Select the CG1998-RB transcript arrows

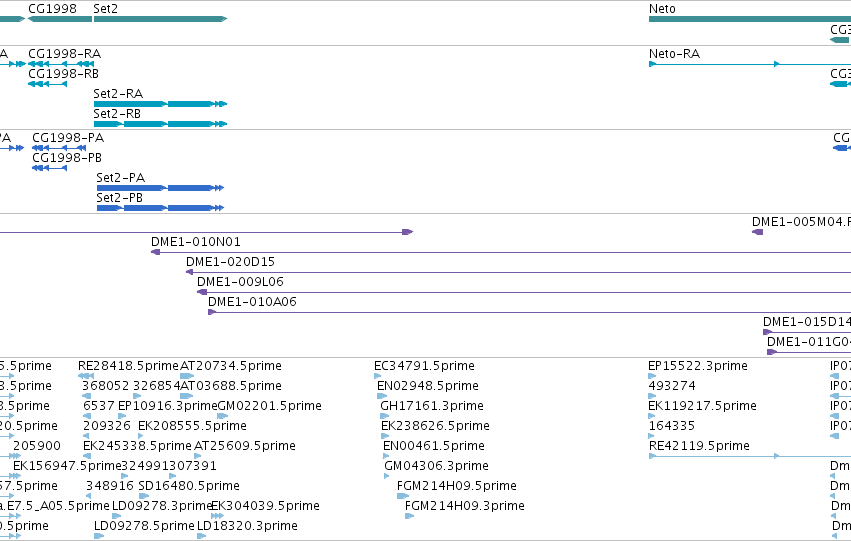pos(47,84)
